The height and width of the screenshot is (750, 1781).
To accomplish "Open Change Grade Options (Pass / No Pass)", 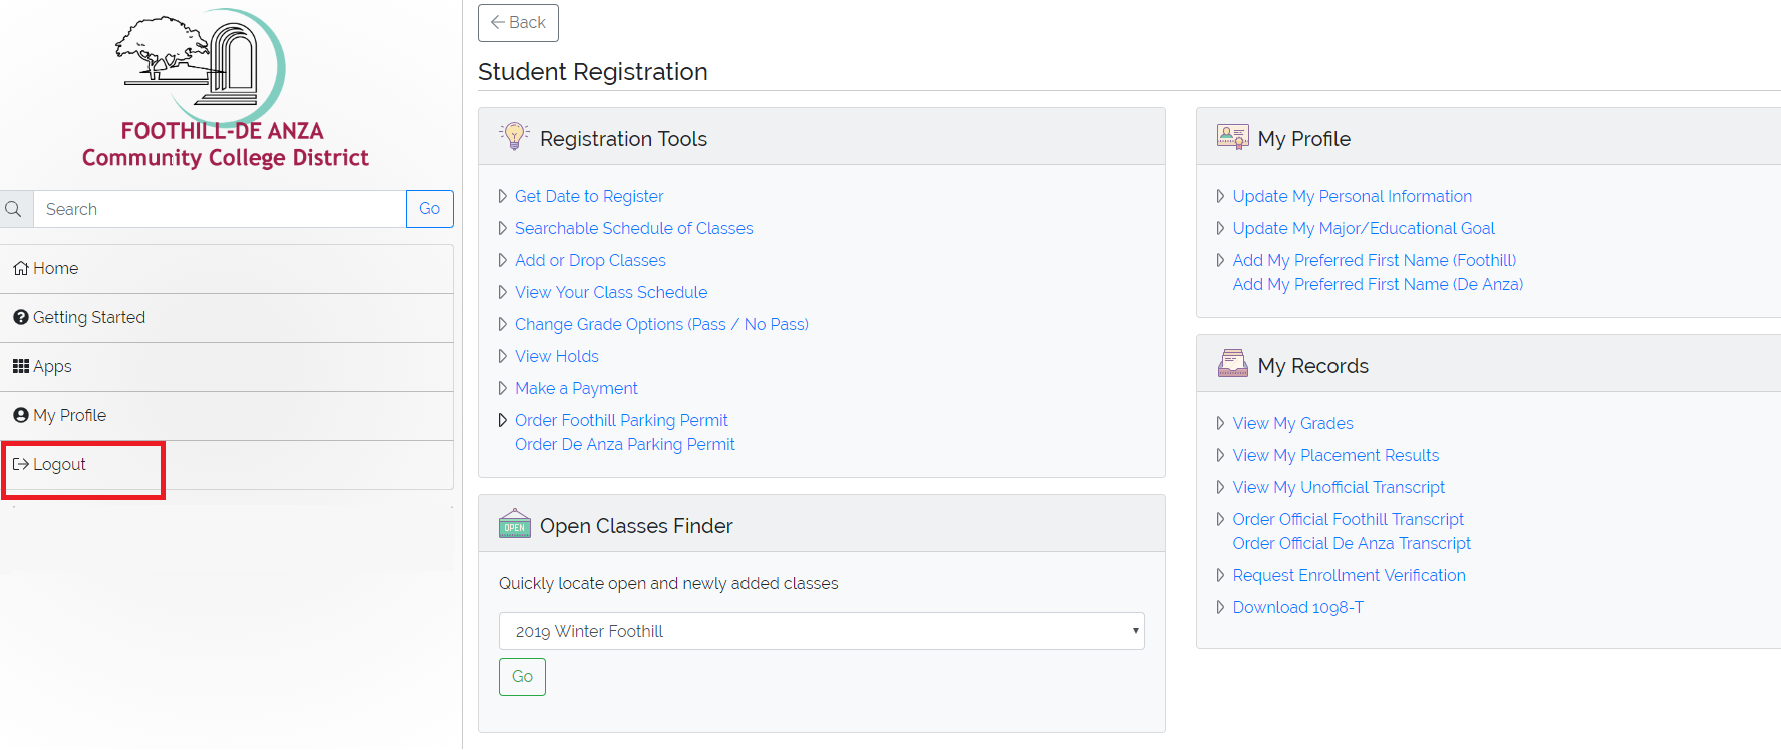I will [x=662, y=324].
